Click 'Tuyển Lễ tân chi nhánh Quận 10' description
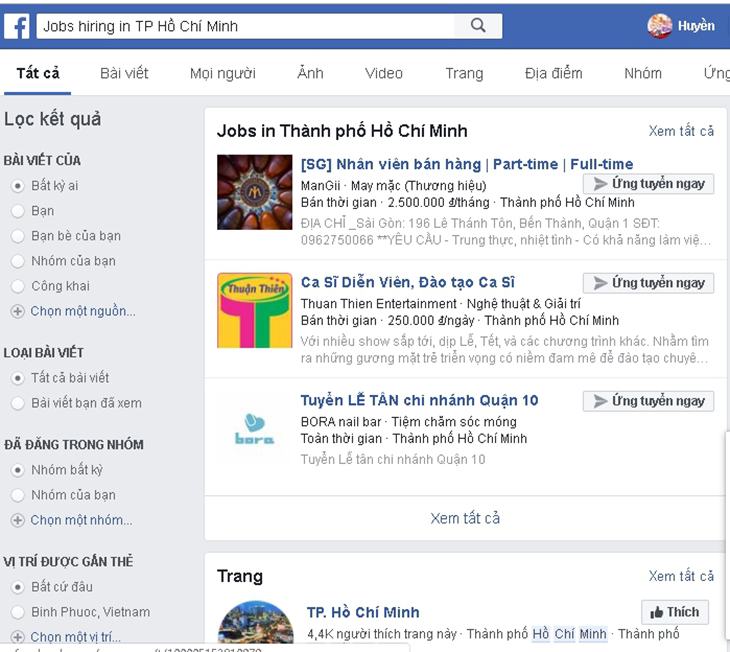The image size is (730, 652). coord(393,460)
